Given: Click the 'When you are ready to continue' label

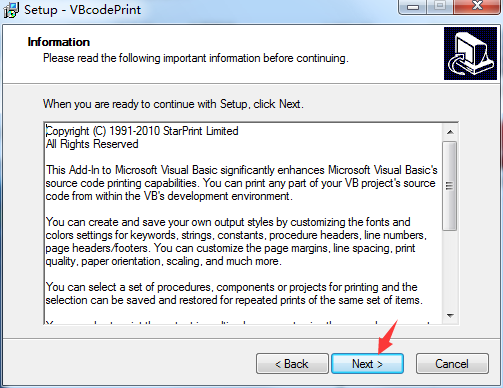Looking at the screenshot, I should pyautogui.click(x=173, y=104).
